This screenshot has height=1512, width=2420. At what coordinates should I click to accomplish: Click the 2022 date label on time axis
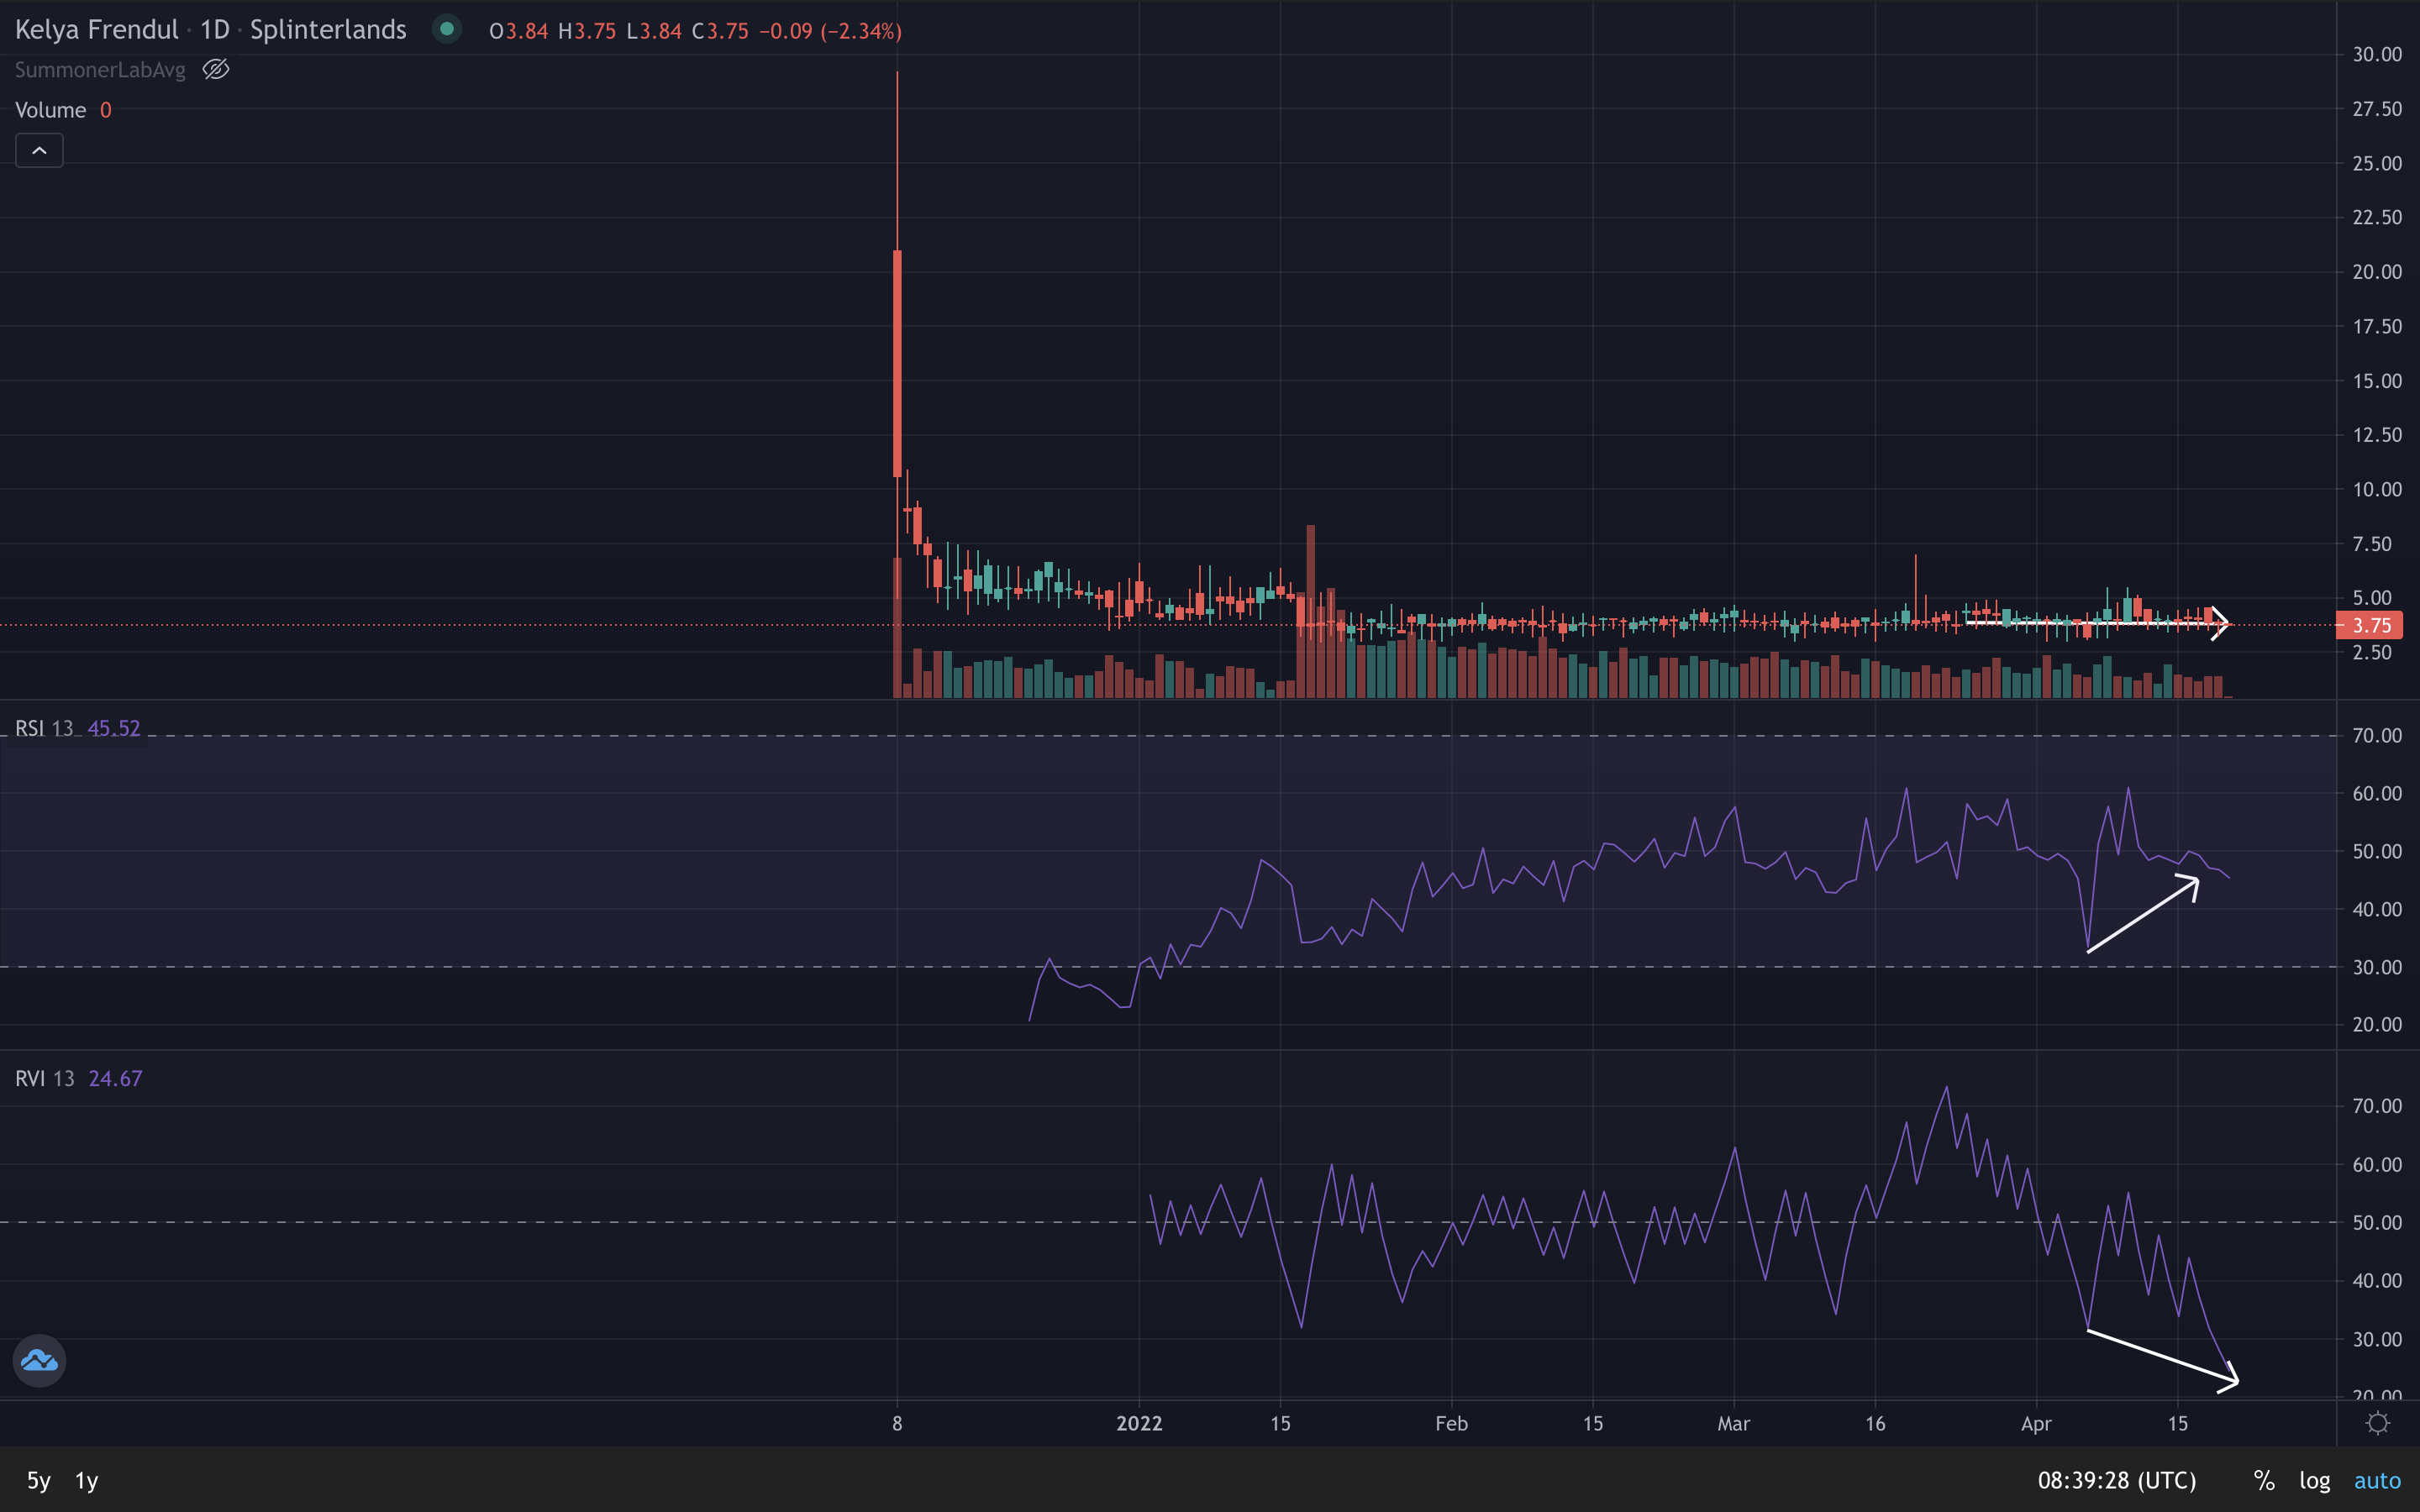pos(1139,1423)
